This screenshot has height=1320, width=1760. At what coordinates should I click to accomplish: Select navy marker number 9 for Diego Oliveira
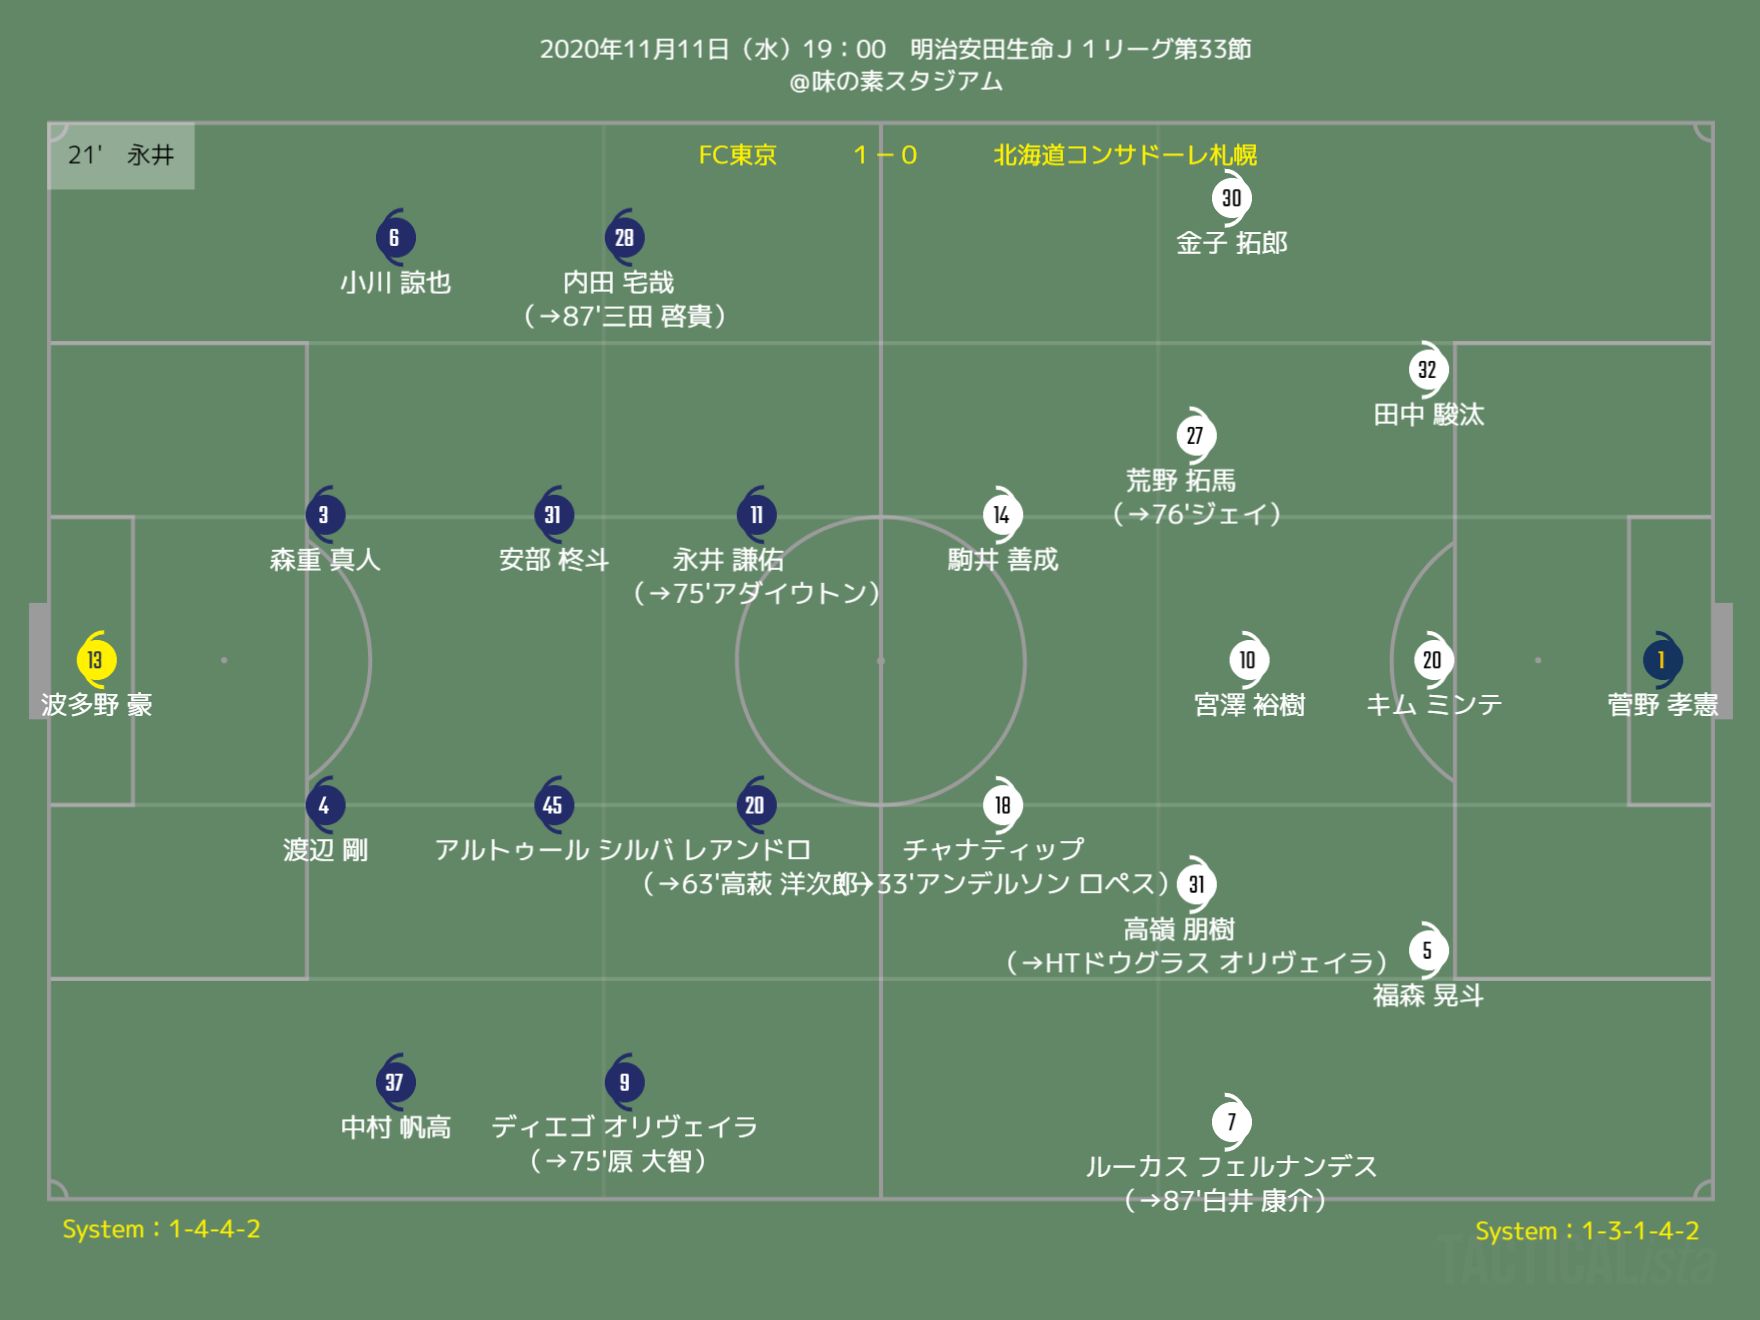pos(624,1082)
